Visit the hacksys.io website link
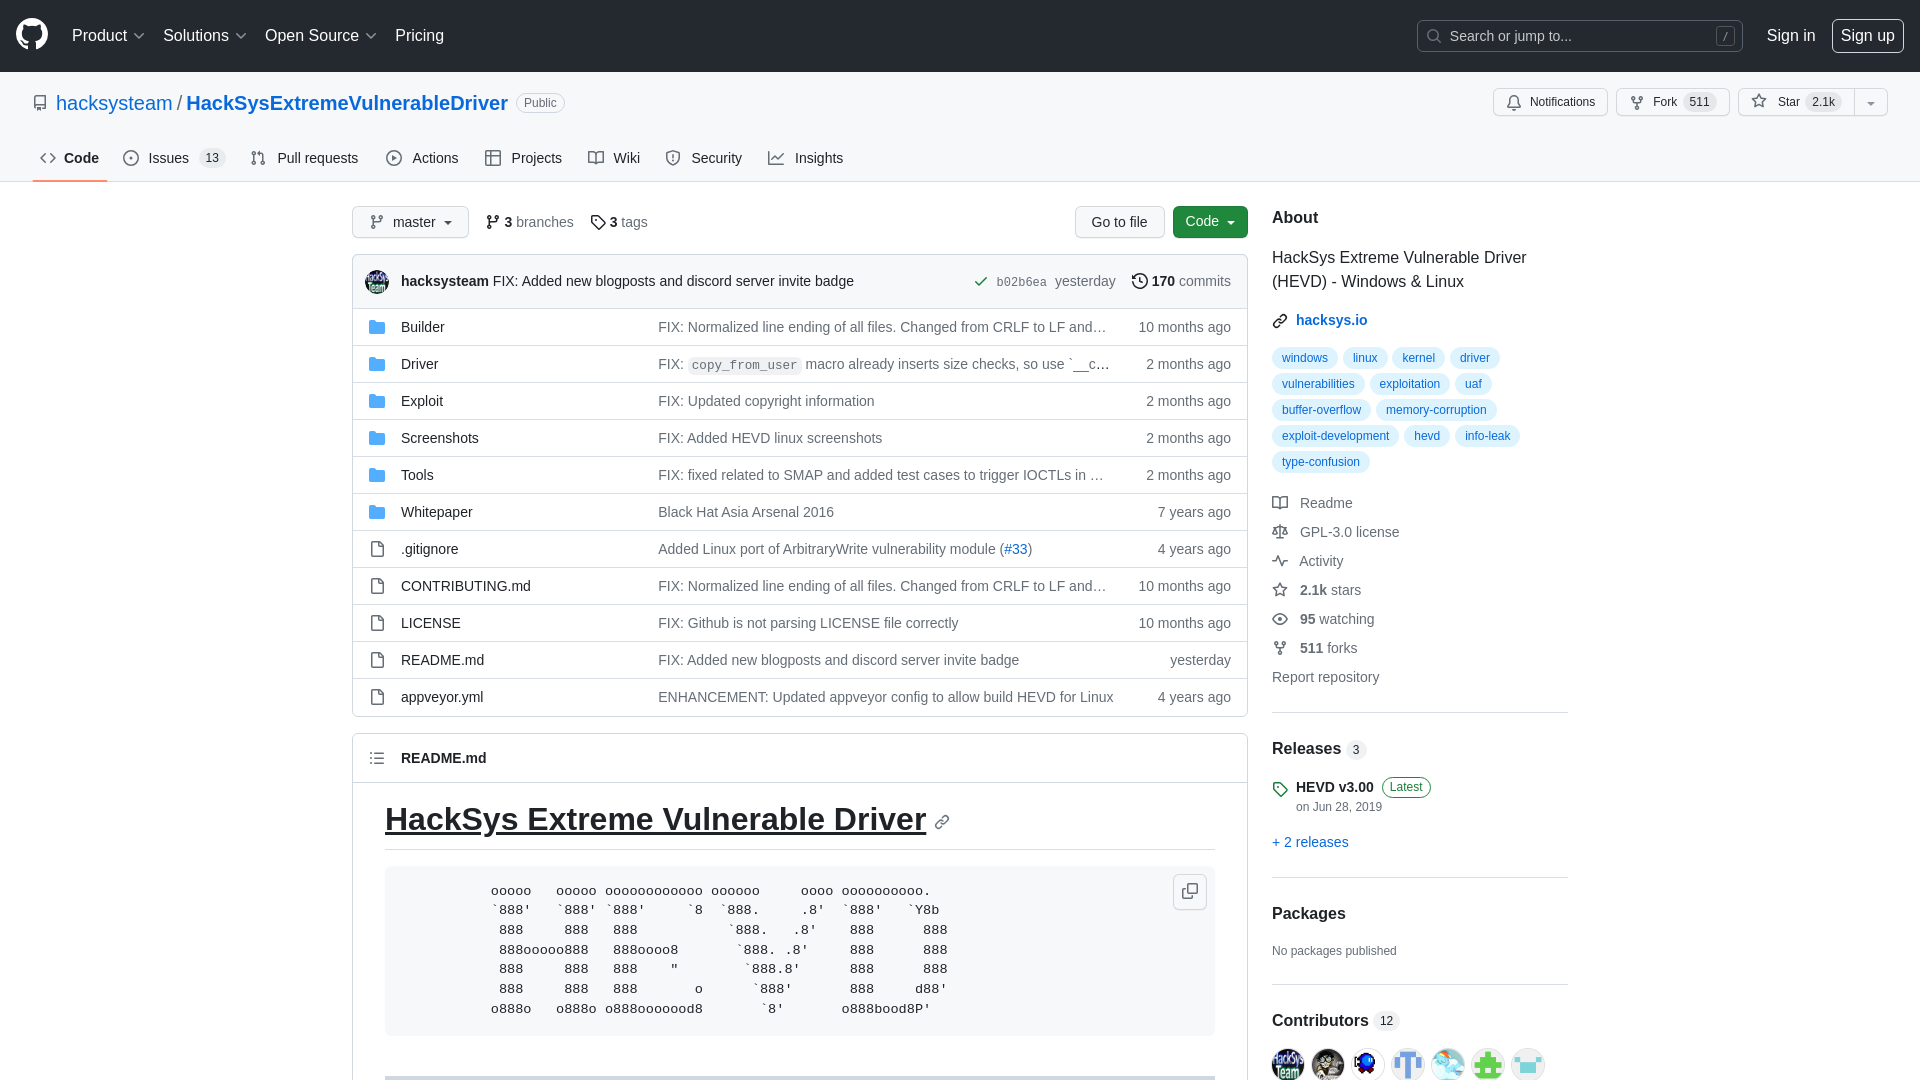The image size is (1920, 1080). (1331, 320)
